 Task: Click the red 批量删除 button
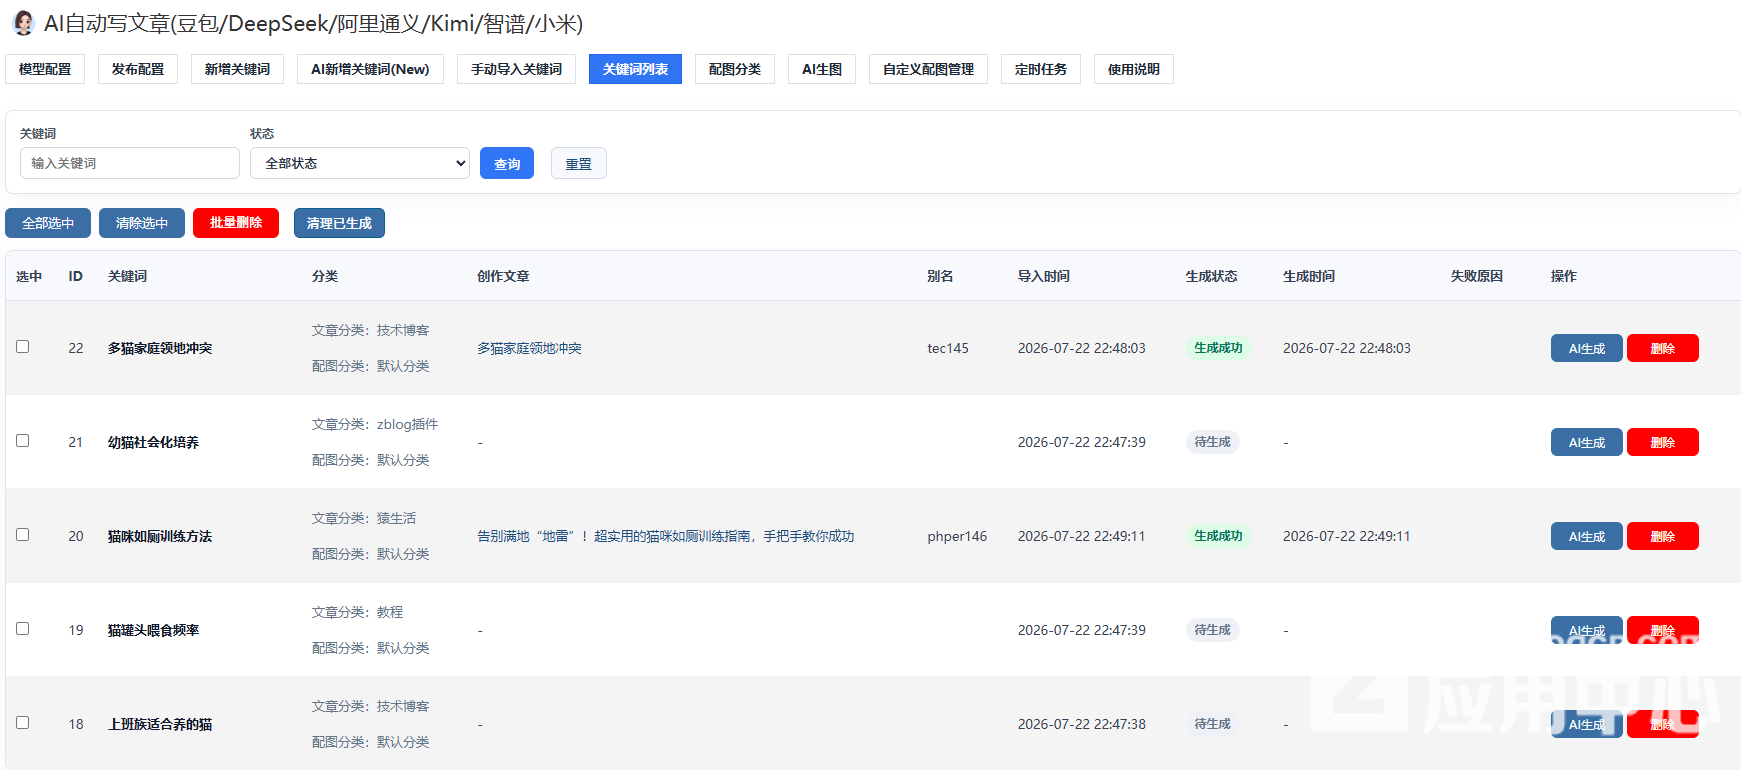(x=236, y=223)
